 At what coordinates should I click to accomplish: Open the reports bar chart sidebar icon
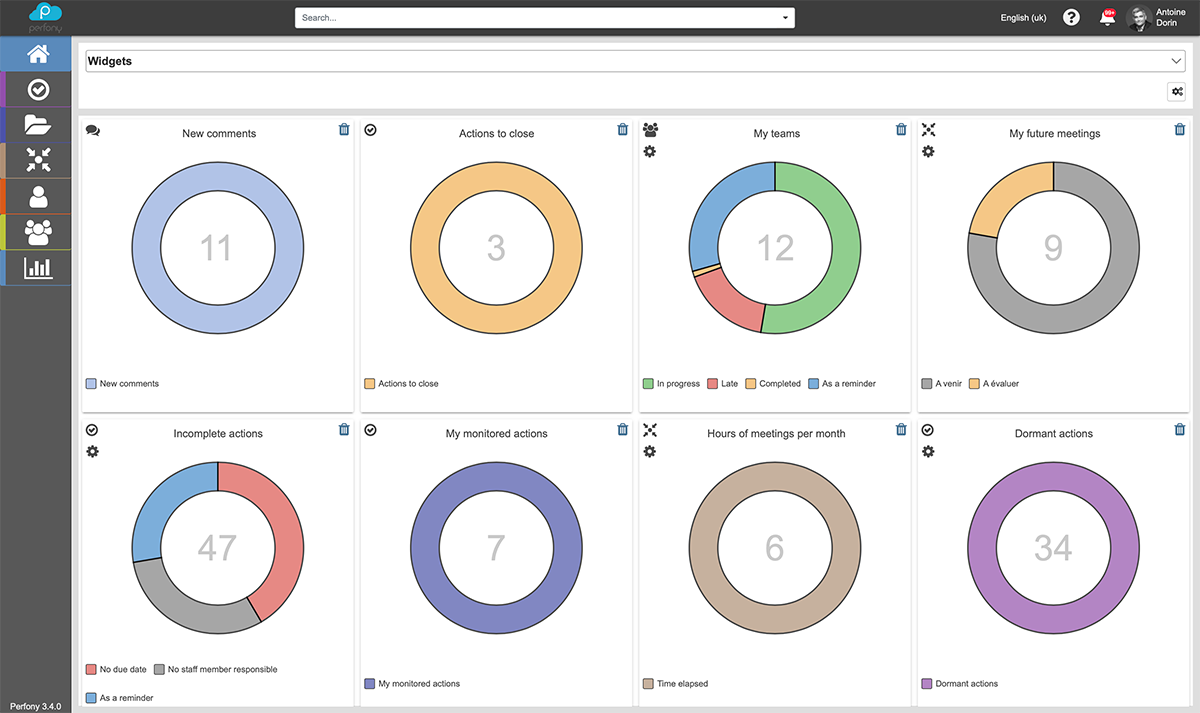click(x=37, y=267)
